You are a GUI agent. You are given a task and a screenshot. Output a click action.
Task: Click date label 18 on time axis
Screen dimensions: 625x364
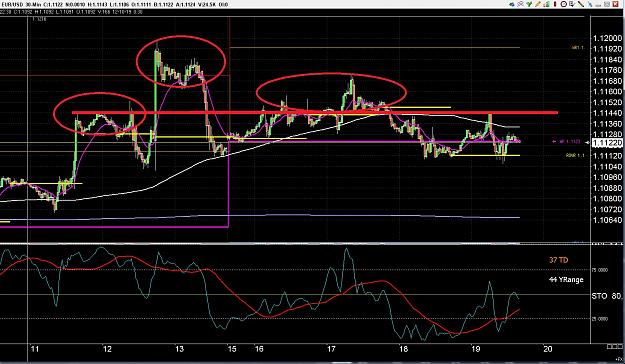pos(403,349)
